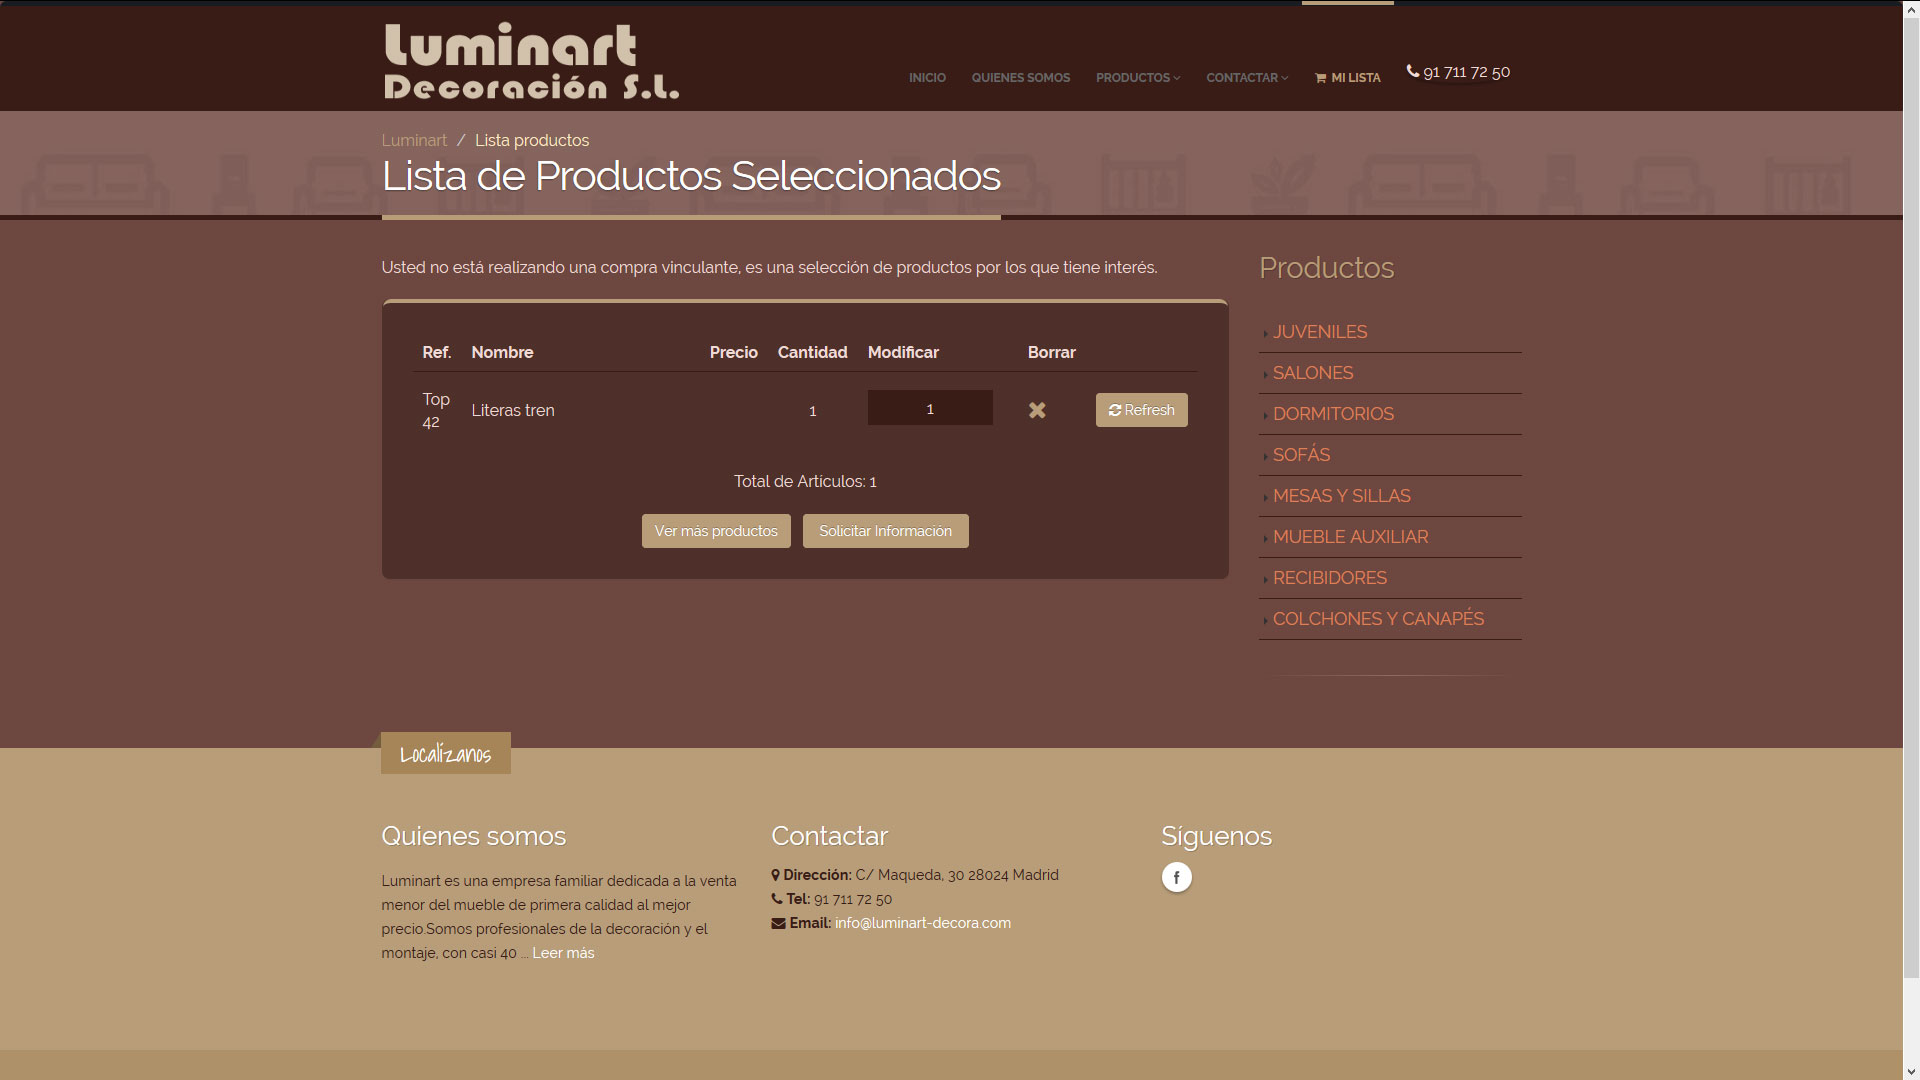Click the quantity input field
The height and width of the screenshot is (1080, 1920).
(929, 408)
